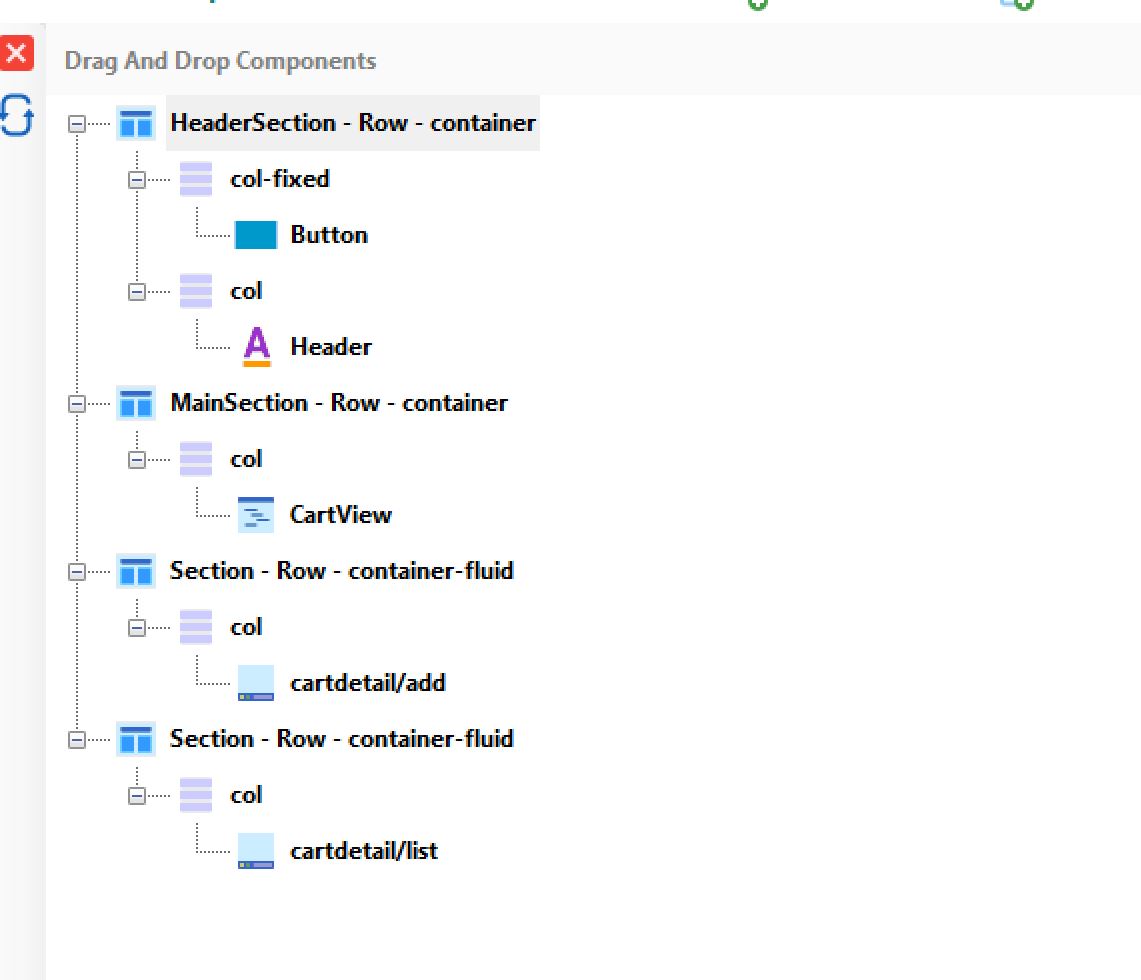
Task: Select the MainSection - Row - container item
Action: (x=338, y=403)
